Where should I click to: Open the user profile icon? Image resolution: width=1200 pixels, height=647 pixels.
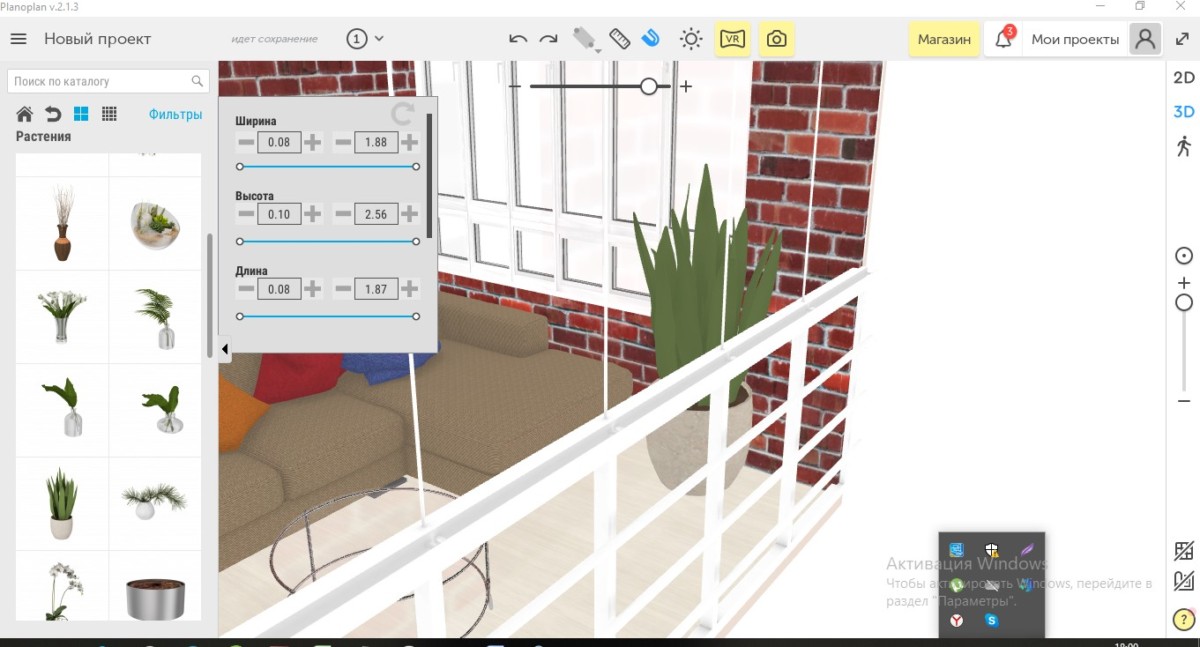1145,39
